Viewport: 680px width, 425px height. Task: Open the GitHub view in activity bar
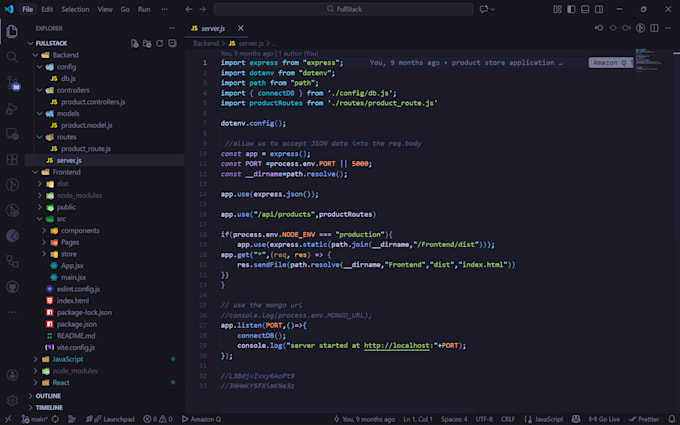12,287
